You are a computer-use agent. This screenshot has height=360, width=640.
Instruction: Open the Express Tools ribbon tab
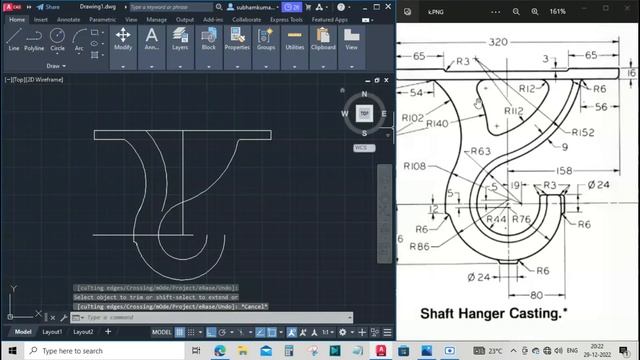[286, 20]
